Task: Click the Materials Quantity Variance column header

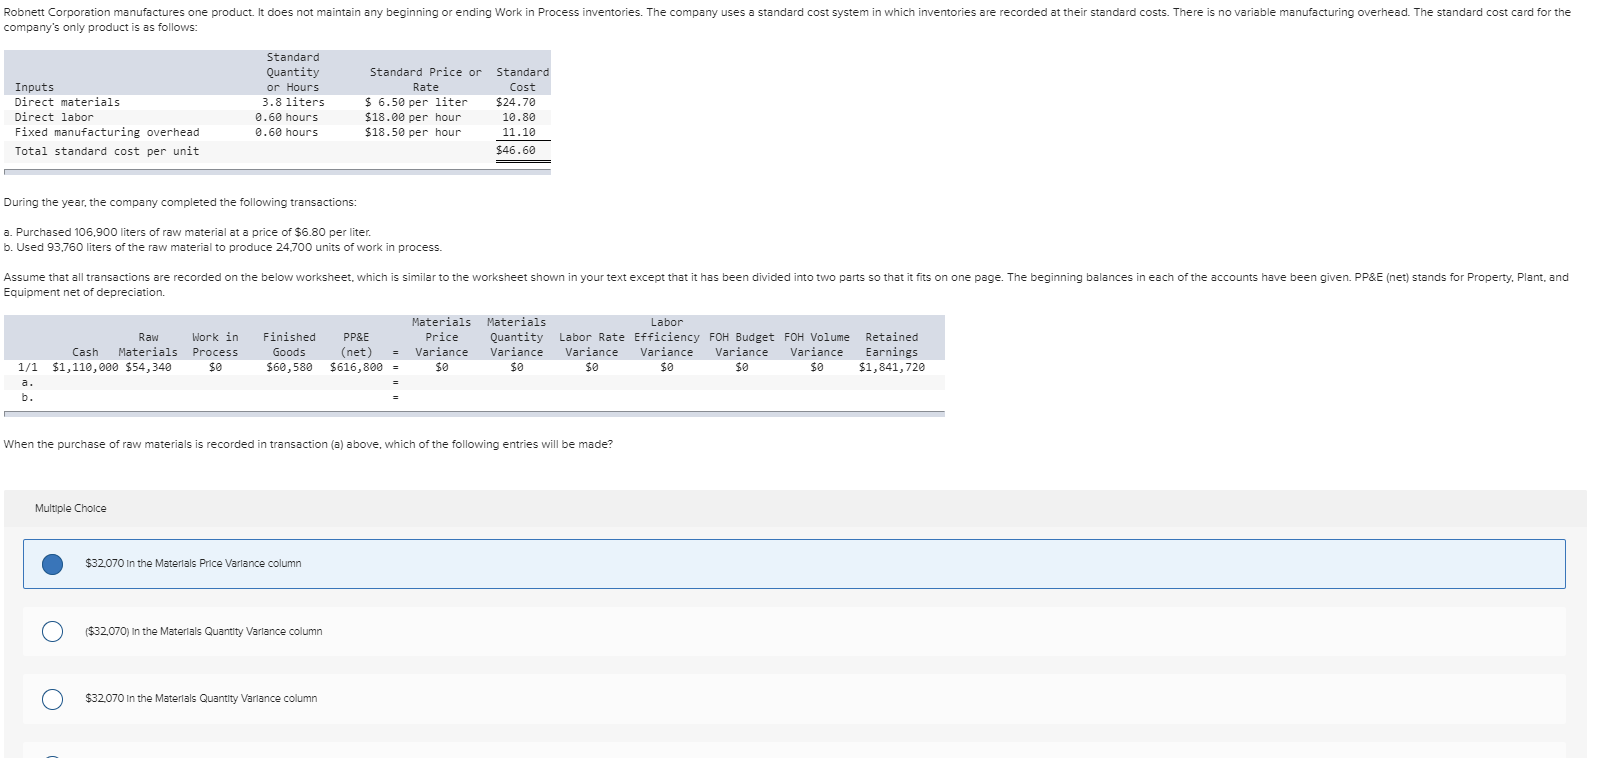Action: coord(517,337)
